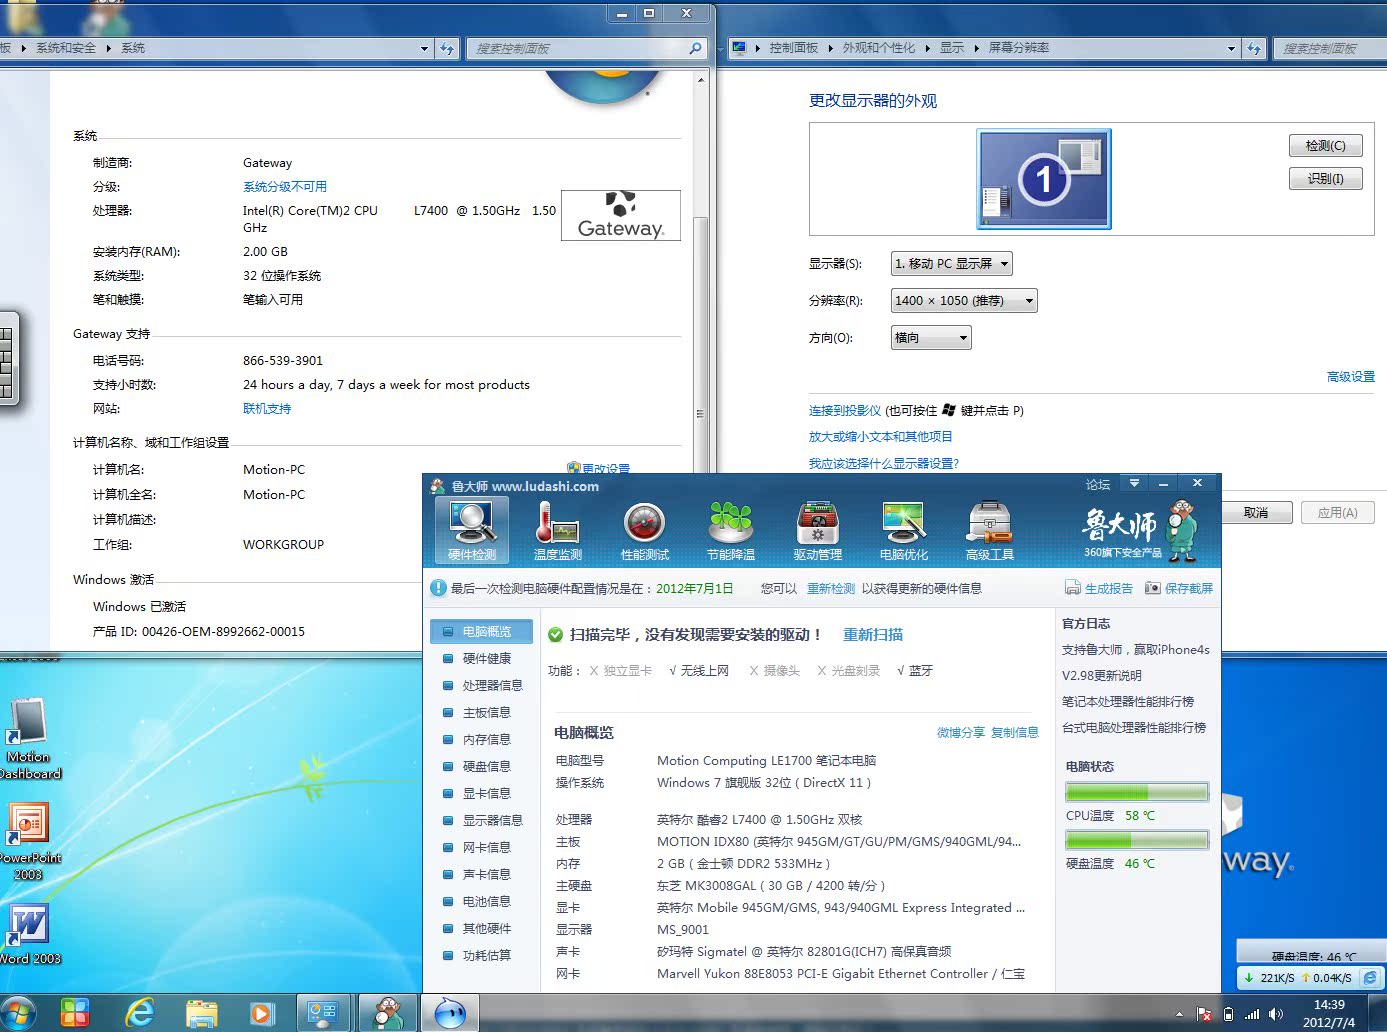
Task: Open 分辨率 resolution dropdown
Action: click(x=964, y=300)
